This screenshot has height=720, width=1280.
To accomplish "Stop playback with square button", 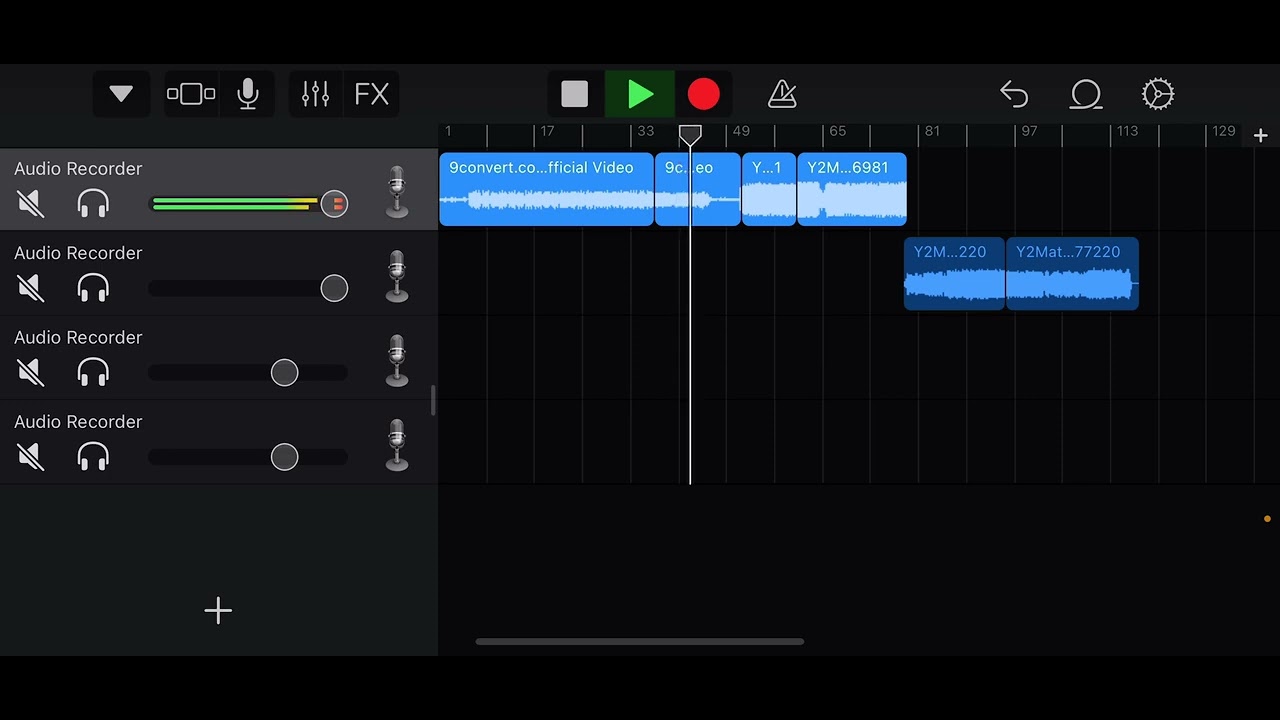I will point(575,94).
